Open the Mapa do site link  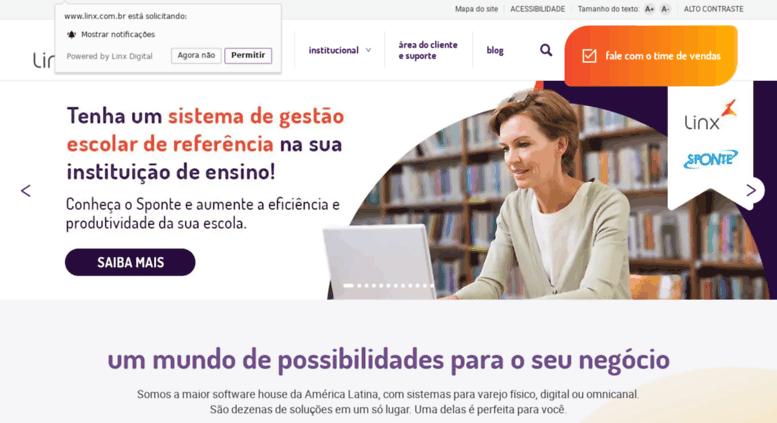coord(476,9)
